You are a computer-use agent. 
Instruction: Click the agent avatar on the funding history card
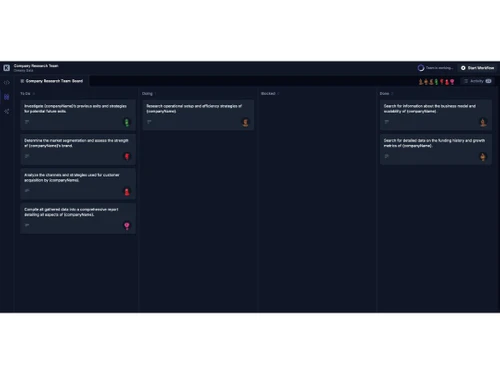click(483, 157)
